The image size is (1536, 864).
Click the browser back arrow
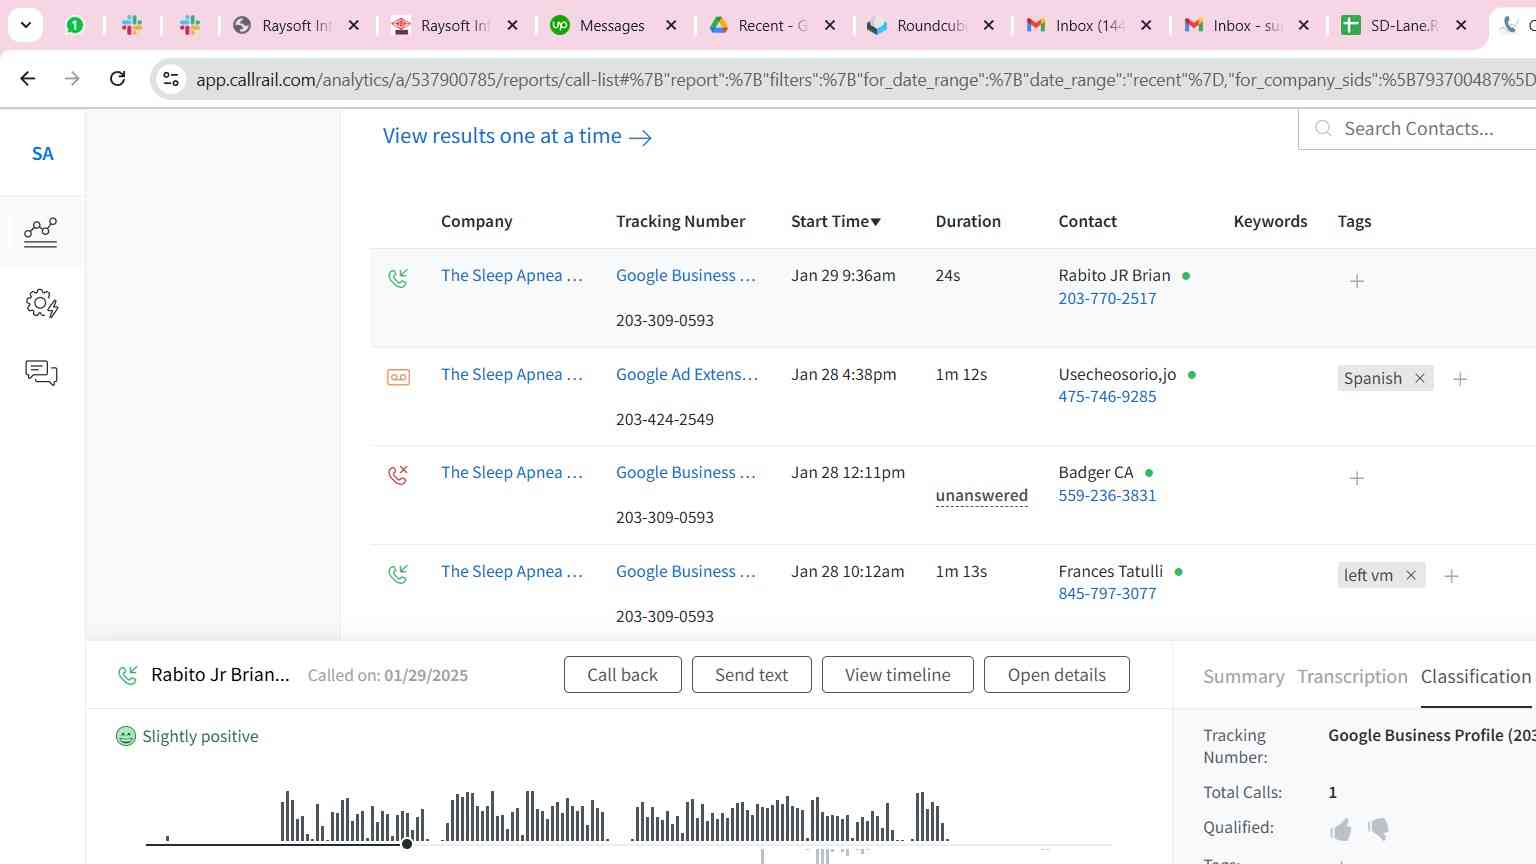tap(28, 78)
